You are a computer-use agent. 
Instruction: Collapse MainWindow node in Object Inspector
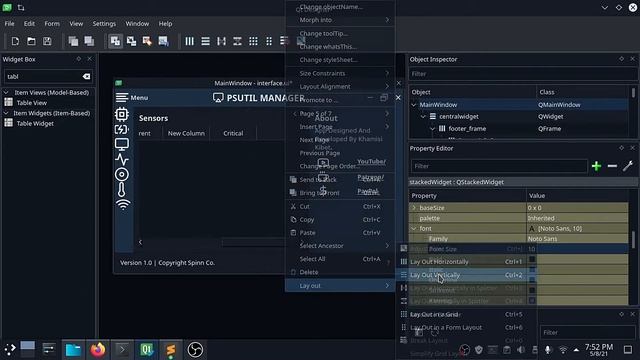414,105
